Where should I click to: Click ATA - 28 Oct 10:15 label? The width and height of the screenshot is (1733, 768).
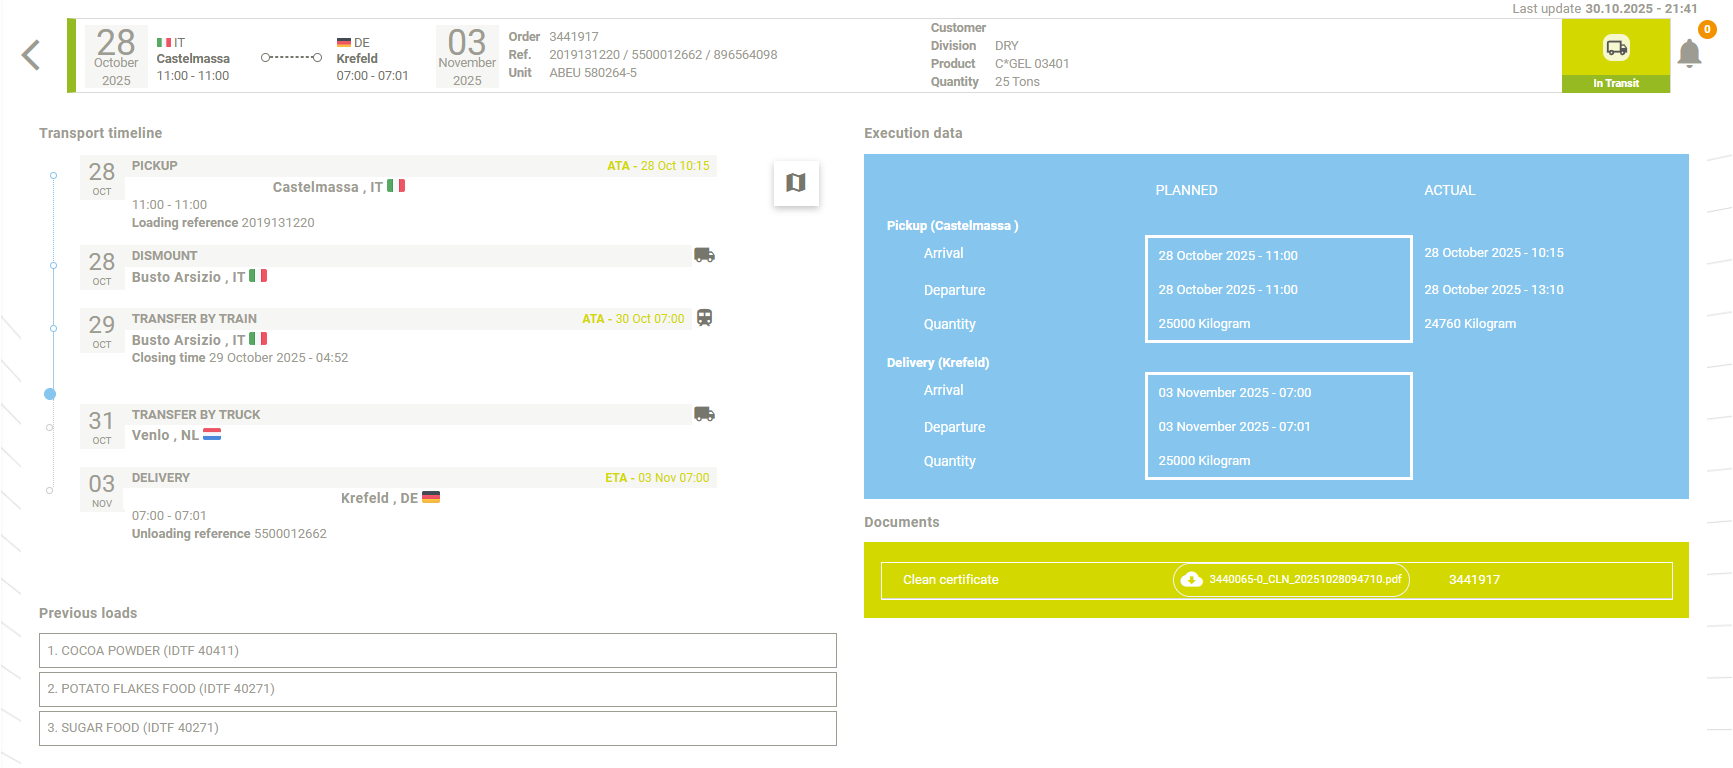pyautogui.click(x=658, y=166)
